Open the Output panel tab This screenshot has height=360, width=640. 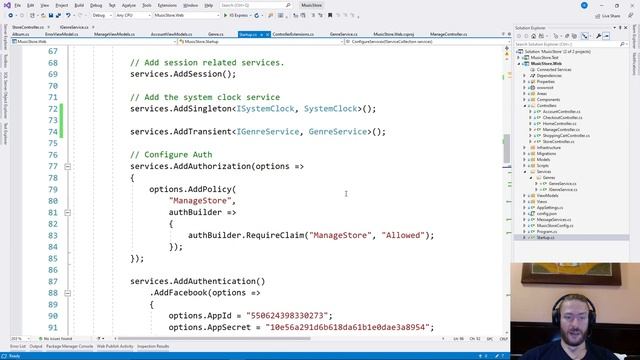[36, 347]
